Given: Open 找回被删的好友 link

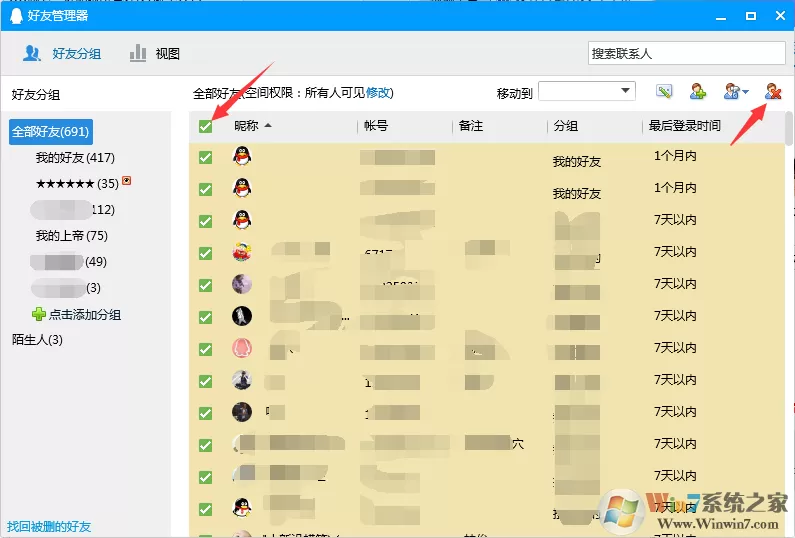Looking at the screenshot, I should tap(49, 527).
